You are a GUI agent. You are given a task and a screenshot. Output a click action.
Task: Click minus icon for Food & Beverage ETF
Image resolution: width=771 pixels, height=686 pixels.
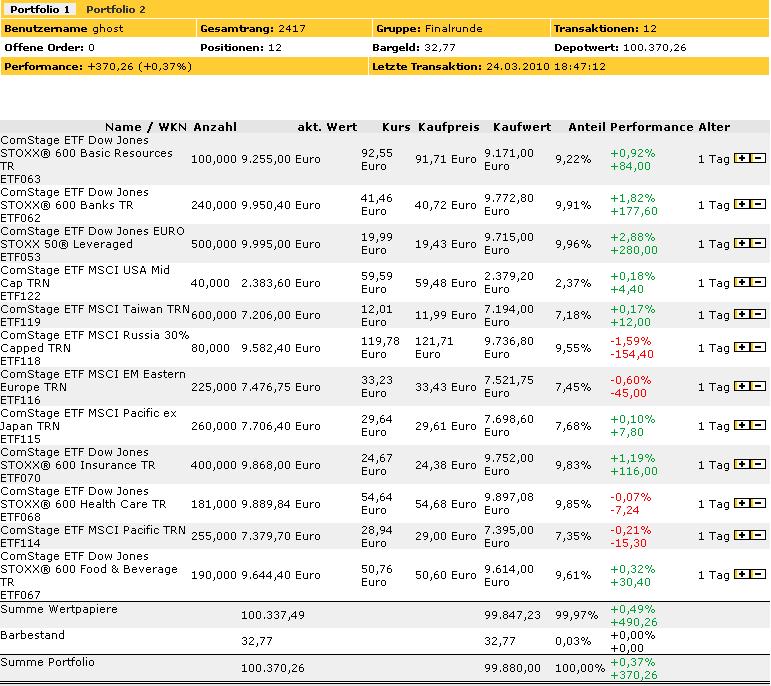(x=758, y=575)
